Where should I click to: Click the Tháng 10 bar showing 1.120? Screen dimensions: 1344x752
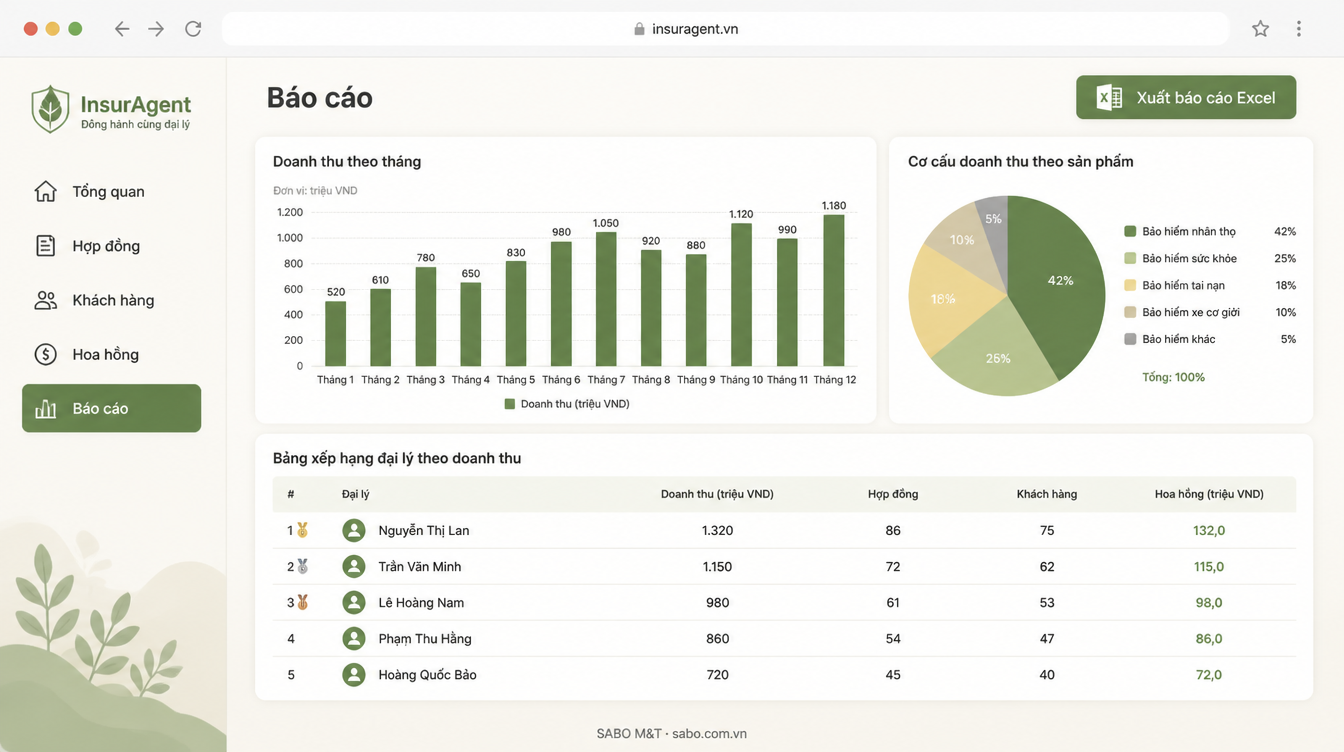pos(743,294)
